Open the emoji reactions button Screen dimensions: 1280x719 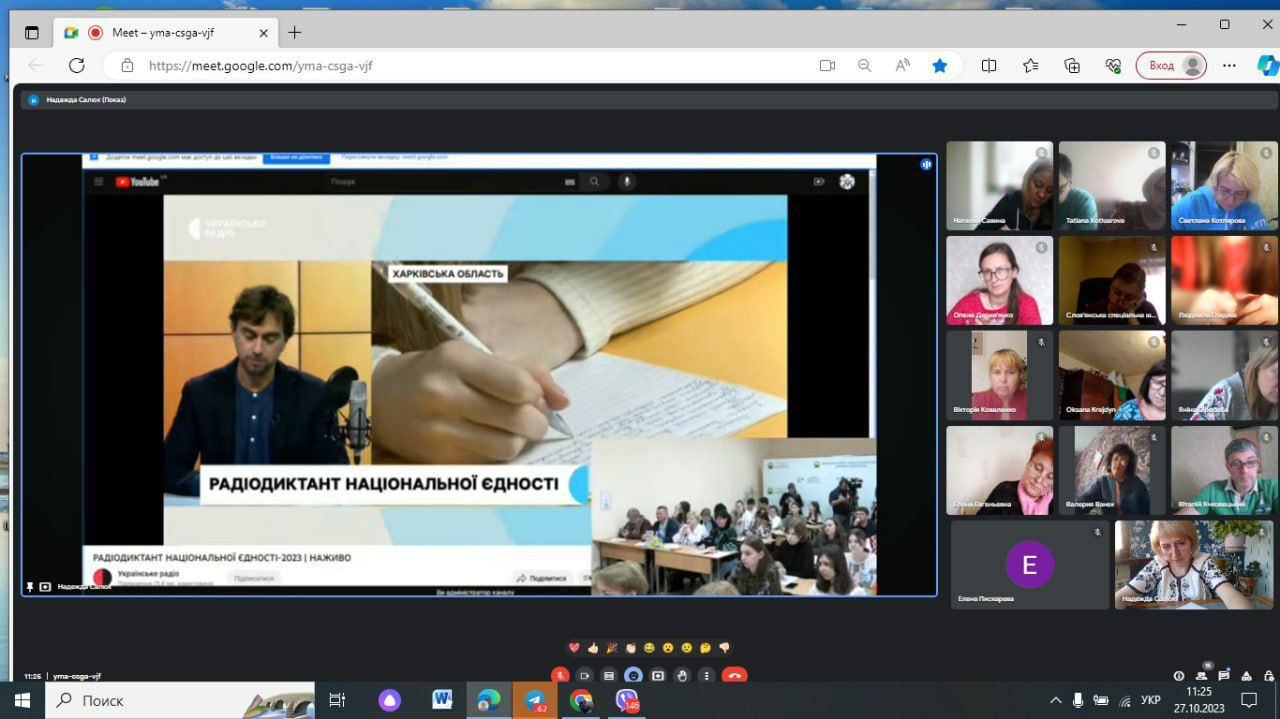click(x=633, y=675)
